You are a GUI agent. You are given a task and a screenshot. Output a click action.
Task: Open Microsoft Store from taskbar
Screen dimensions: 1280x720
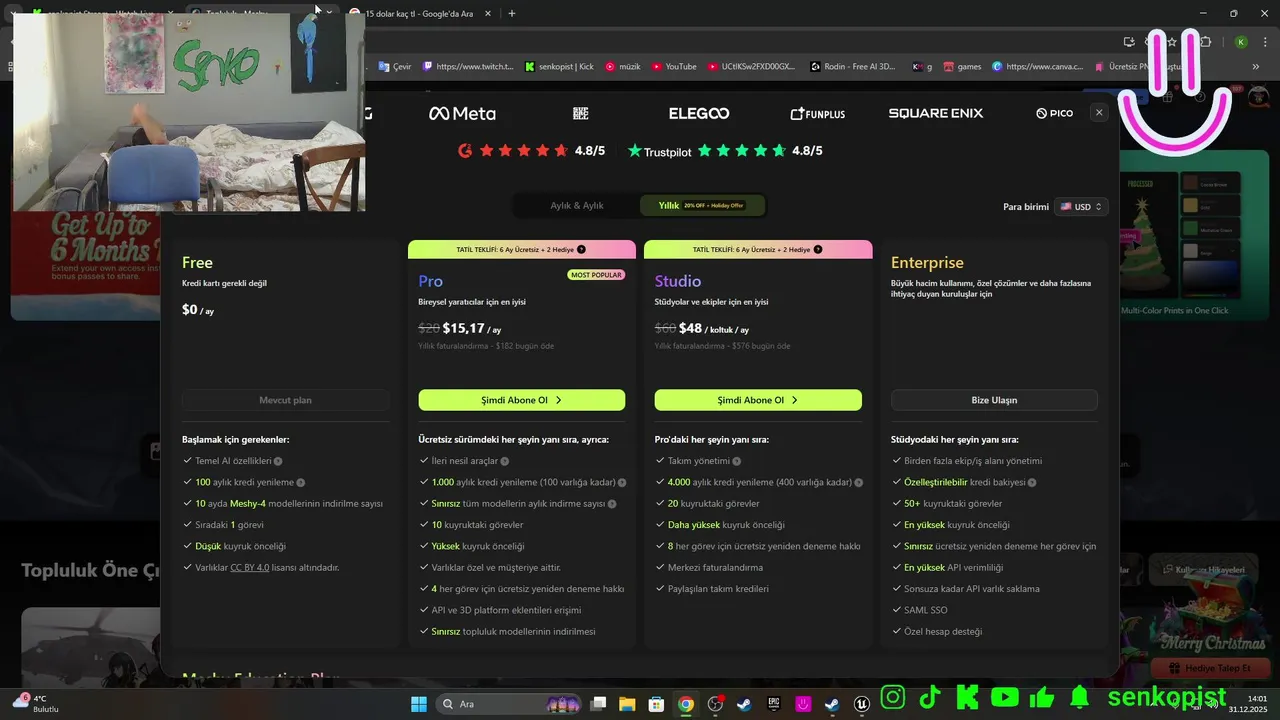click(656, 704)
